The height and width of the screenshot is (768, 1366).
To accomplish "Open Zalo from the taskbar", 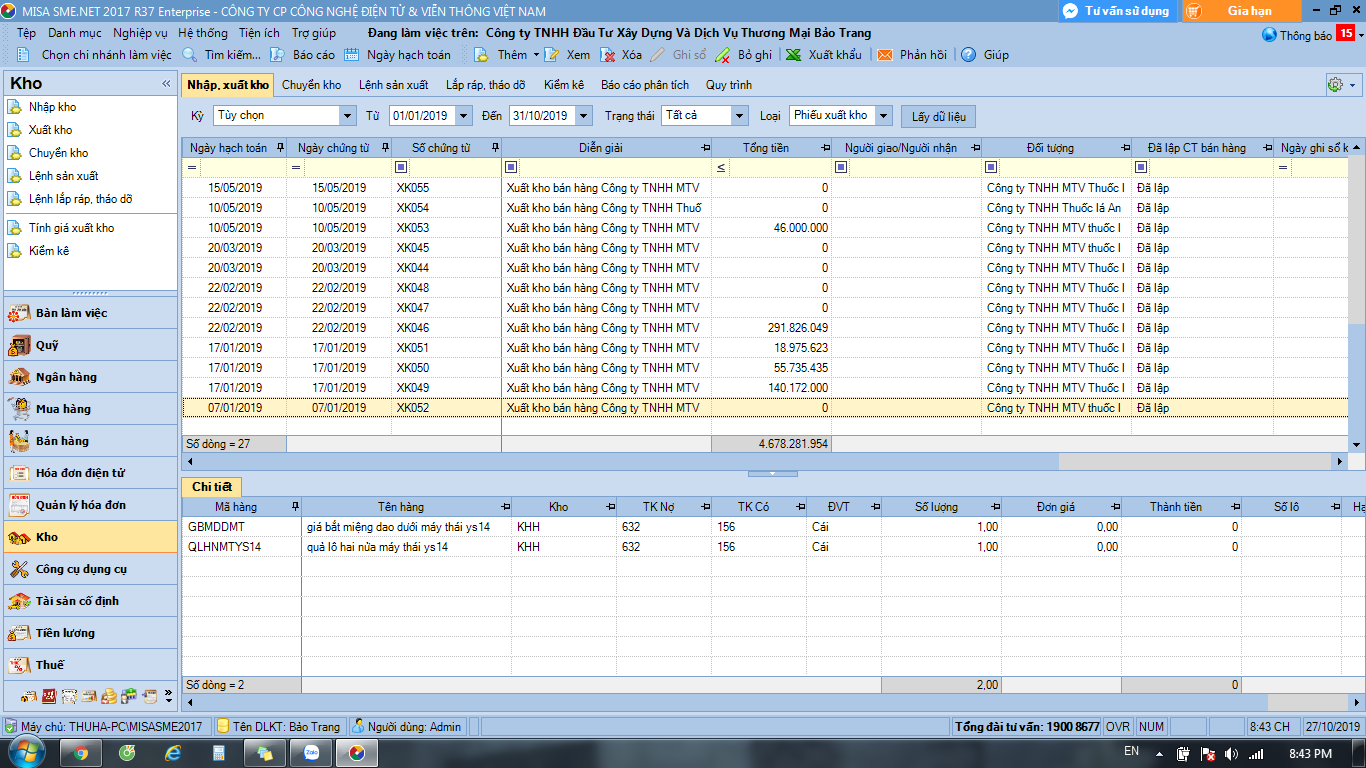I will [x=312, y=753].
